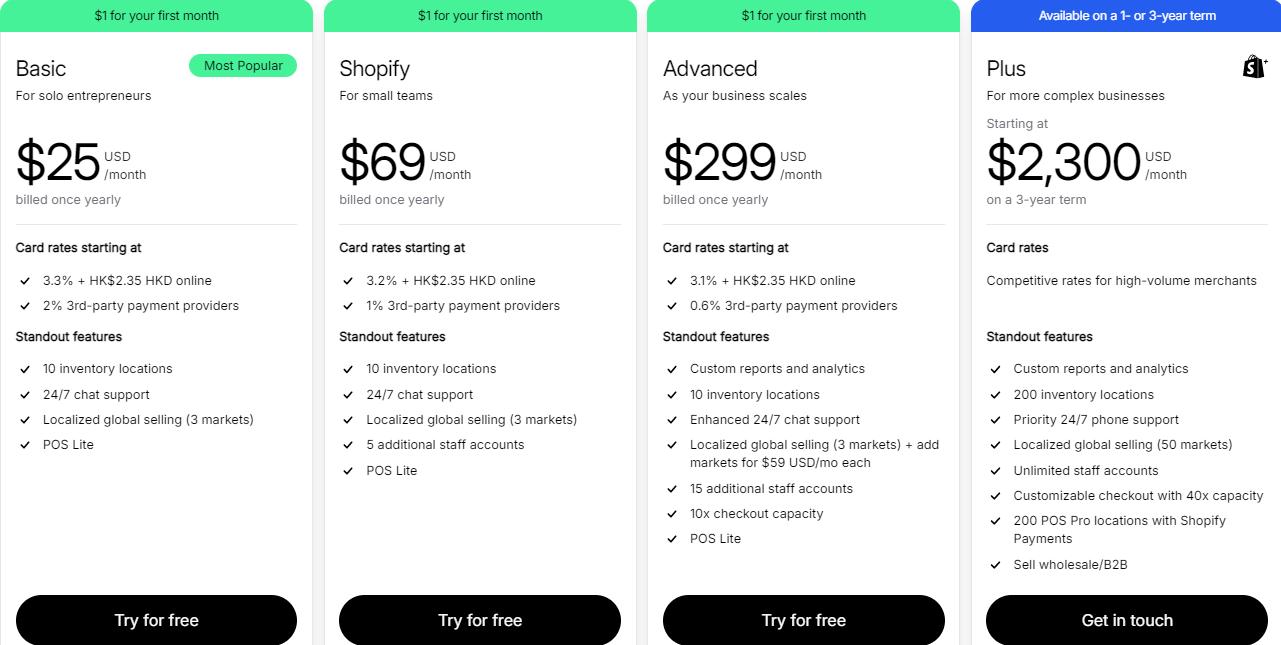Click Get in touch on the Plus plan
The width and height of the screenshot is (1281, 645).
click(1127, 620)
